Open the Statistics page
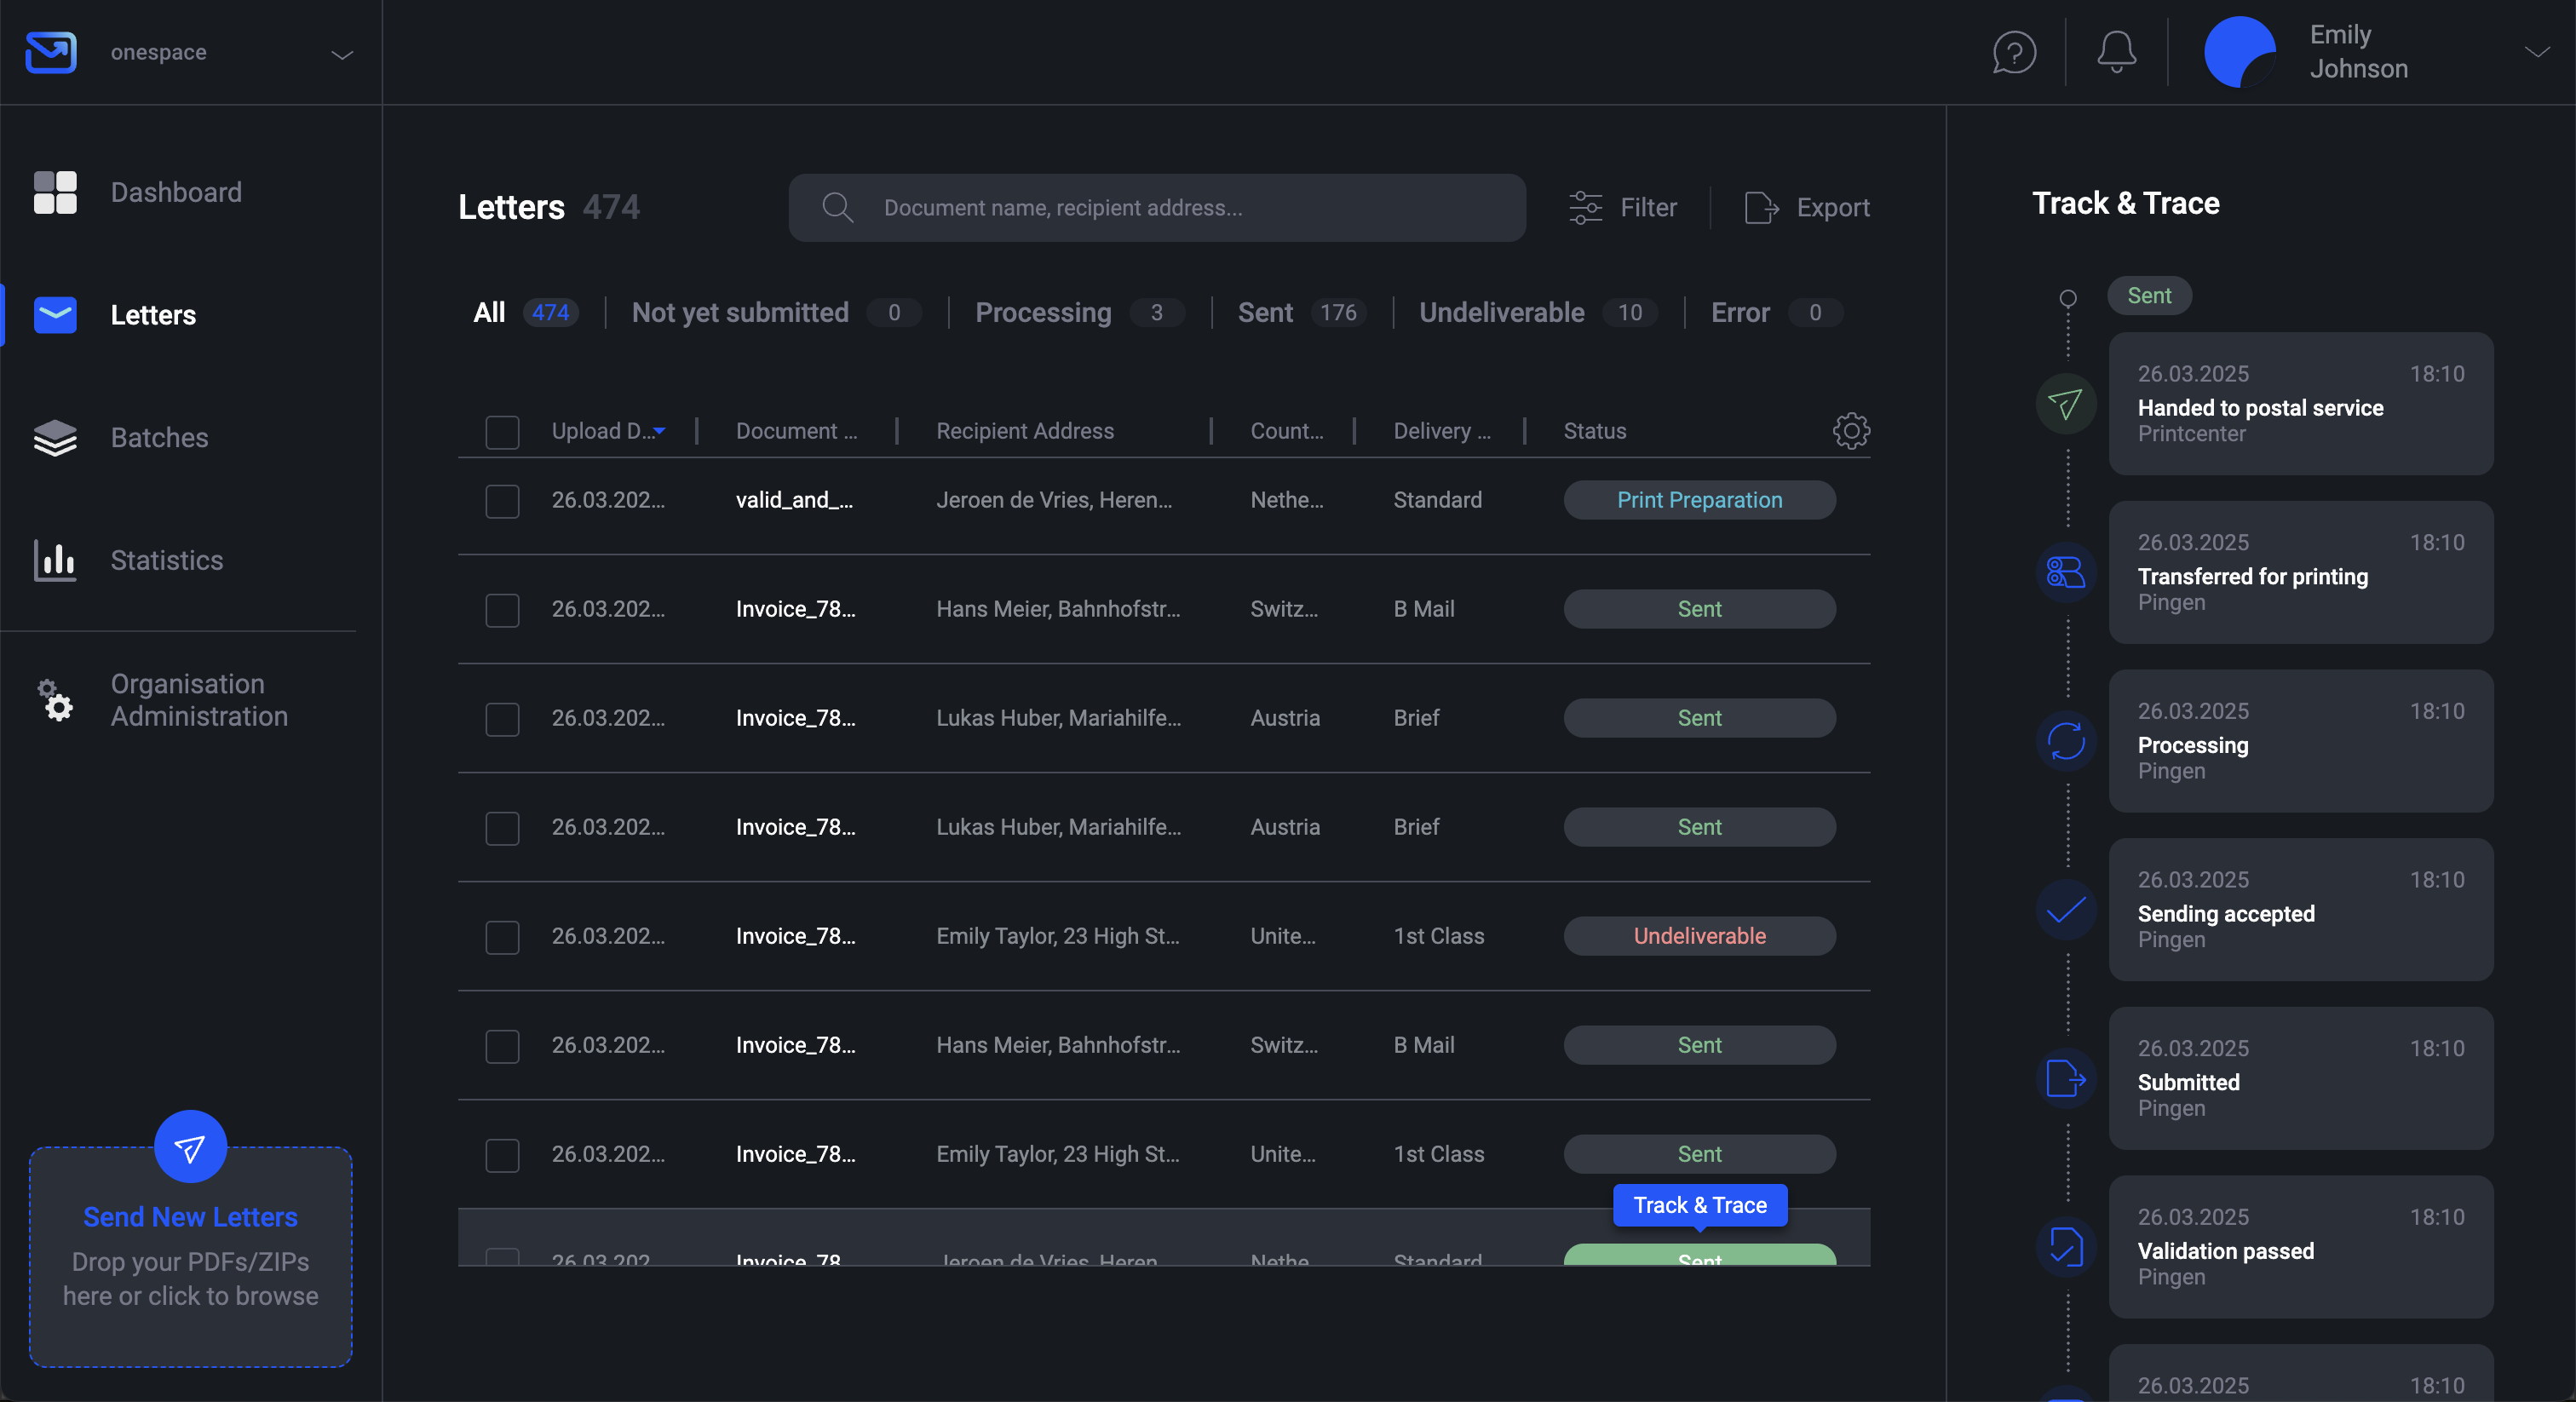This screenshot has height=1402, width=2576. (166, 560)
